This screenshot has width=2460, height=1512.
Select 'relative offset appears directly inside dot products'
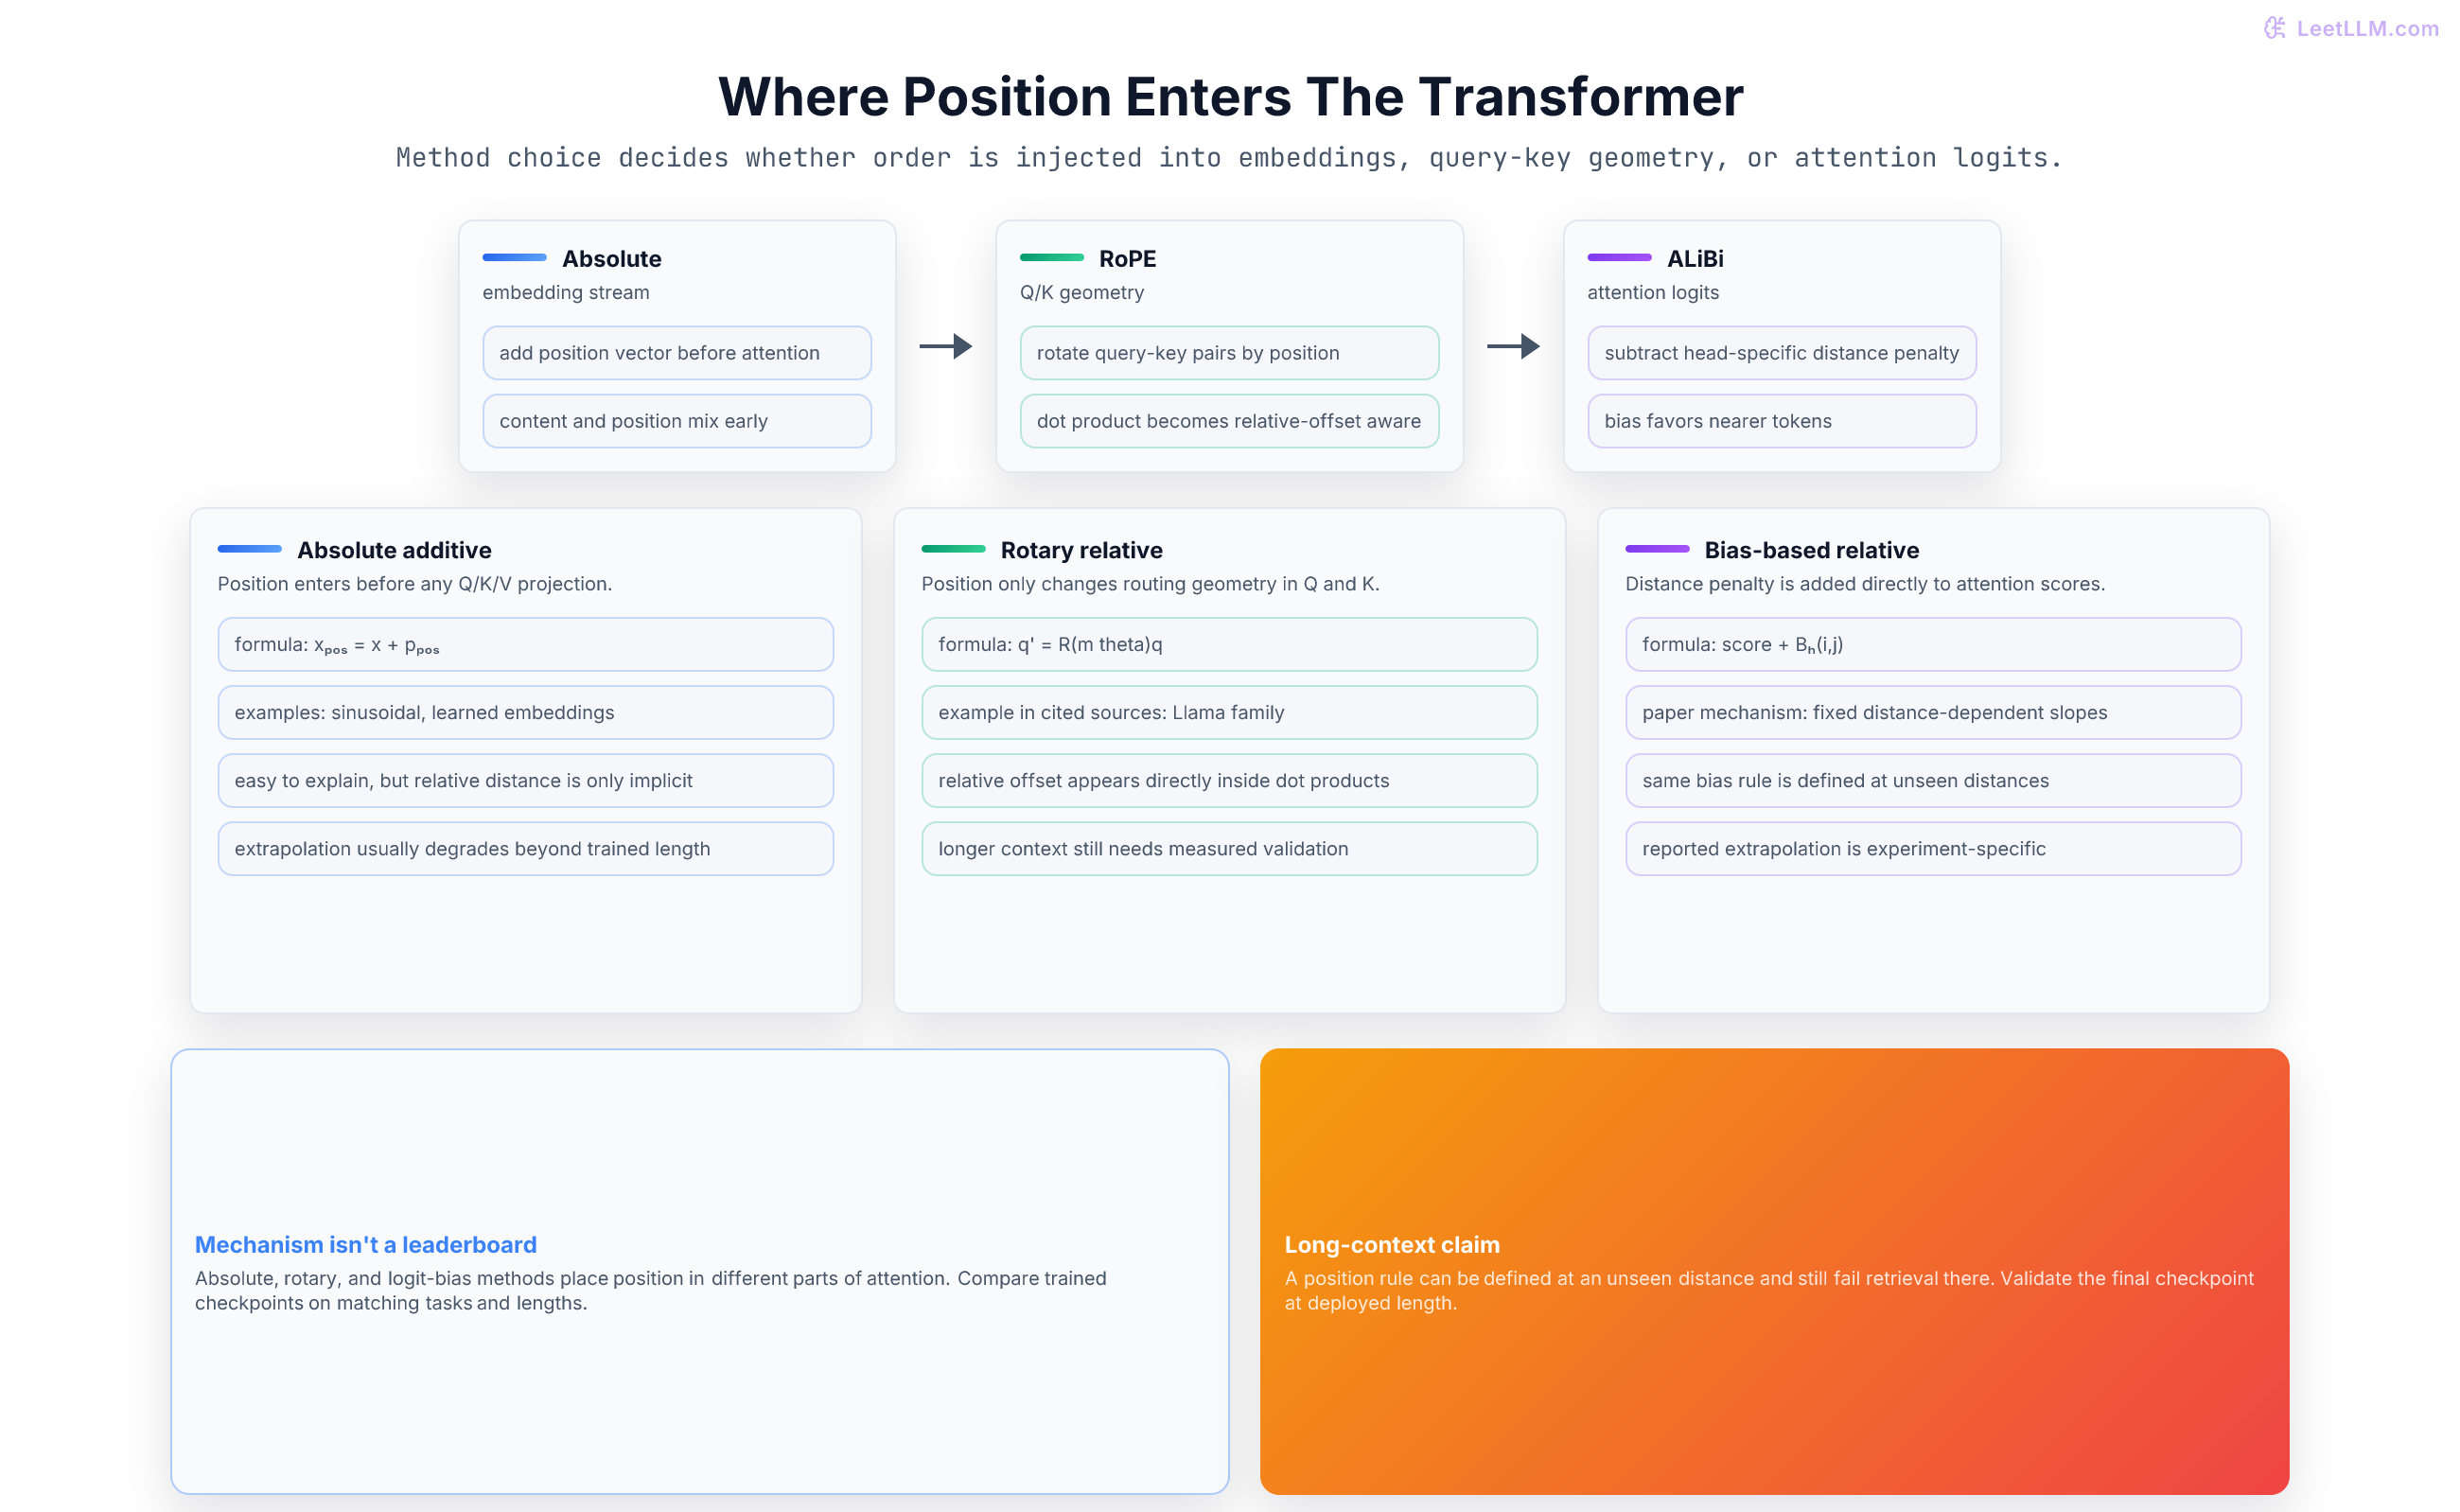pyautogui.click(x=1229, y=780)
